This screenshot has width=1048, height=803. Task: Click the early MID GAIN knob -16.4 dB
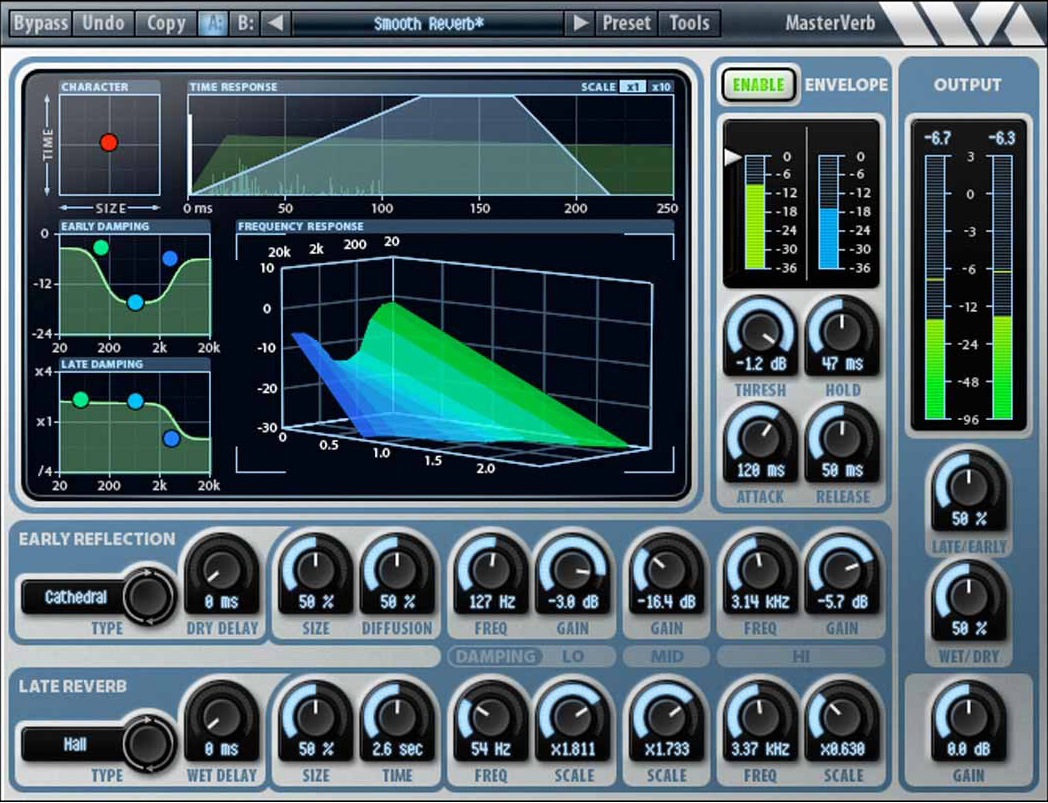click(666, 570)
